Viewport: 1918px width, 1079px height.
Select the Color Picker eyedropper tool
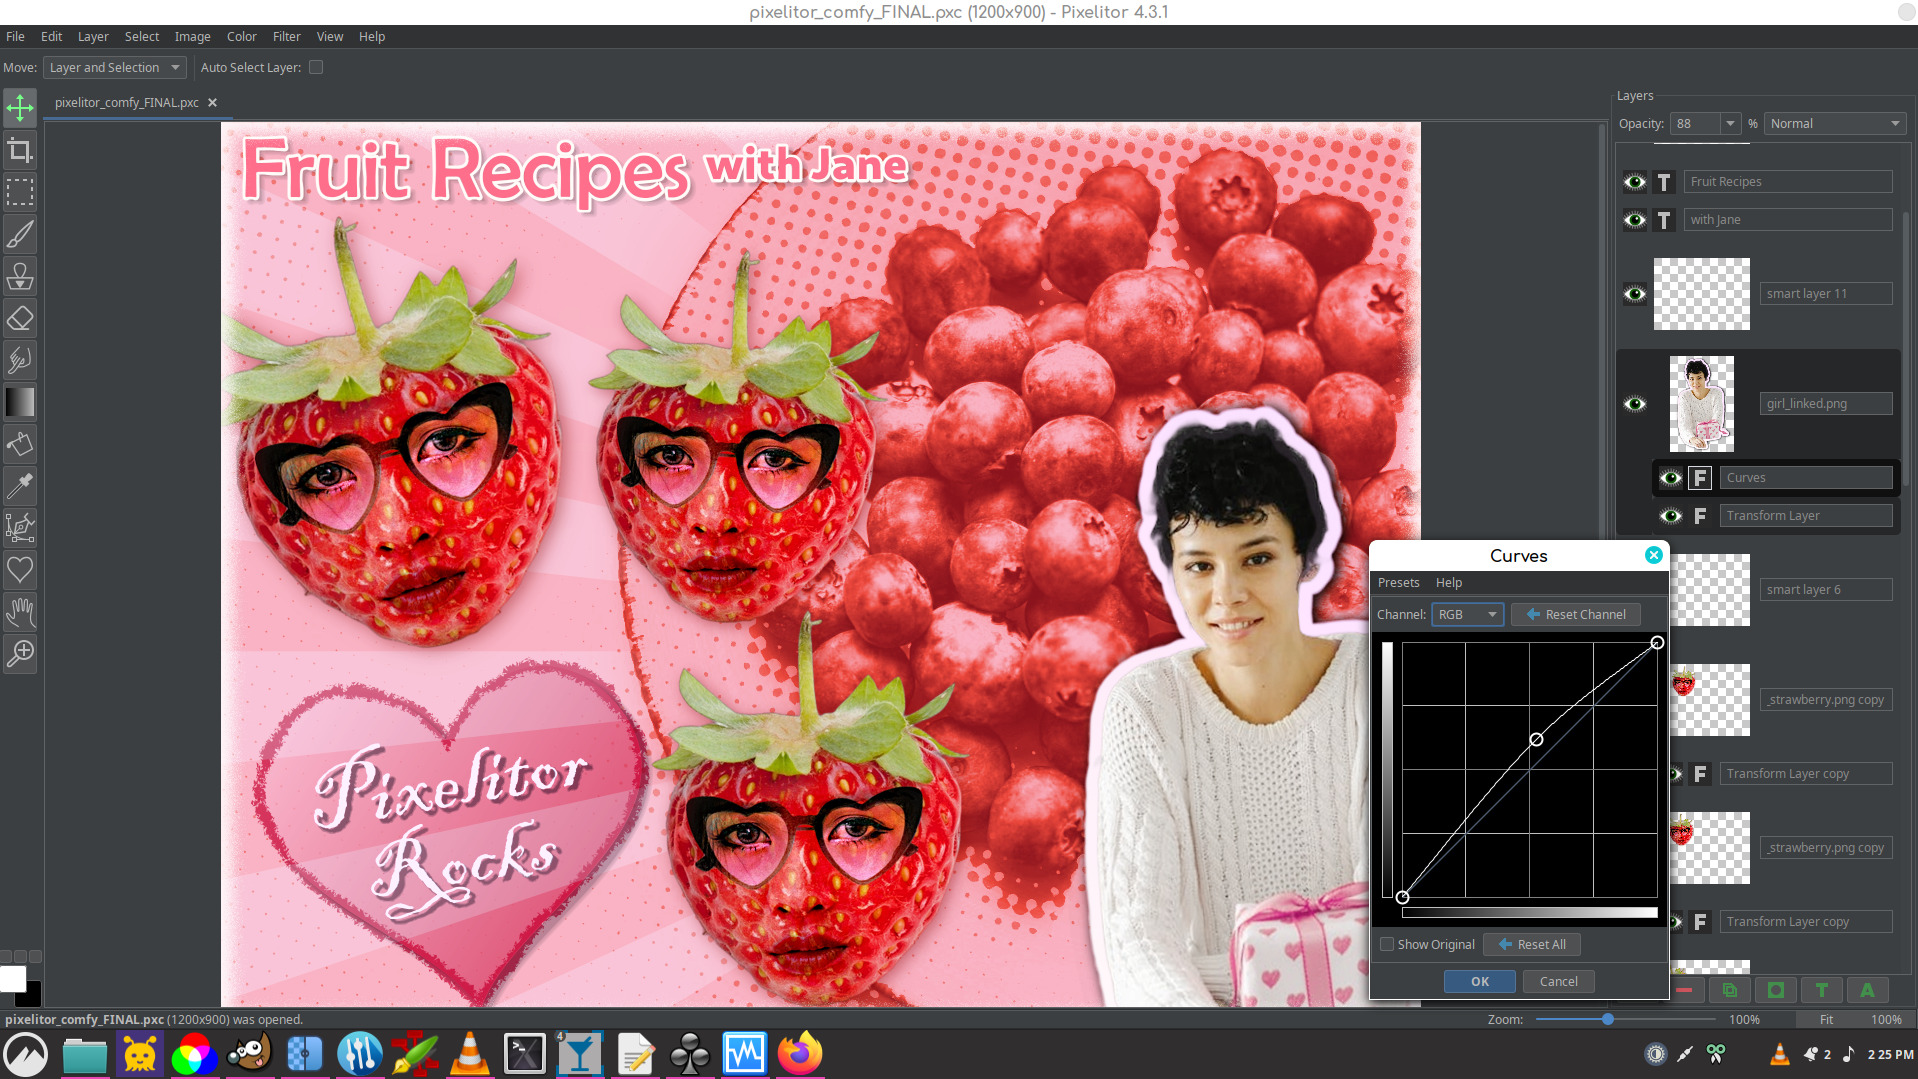coord(20,486)
